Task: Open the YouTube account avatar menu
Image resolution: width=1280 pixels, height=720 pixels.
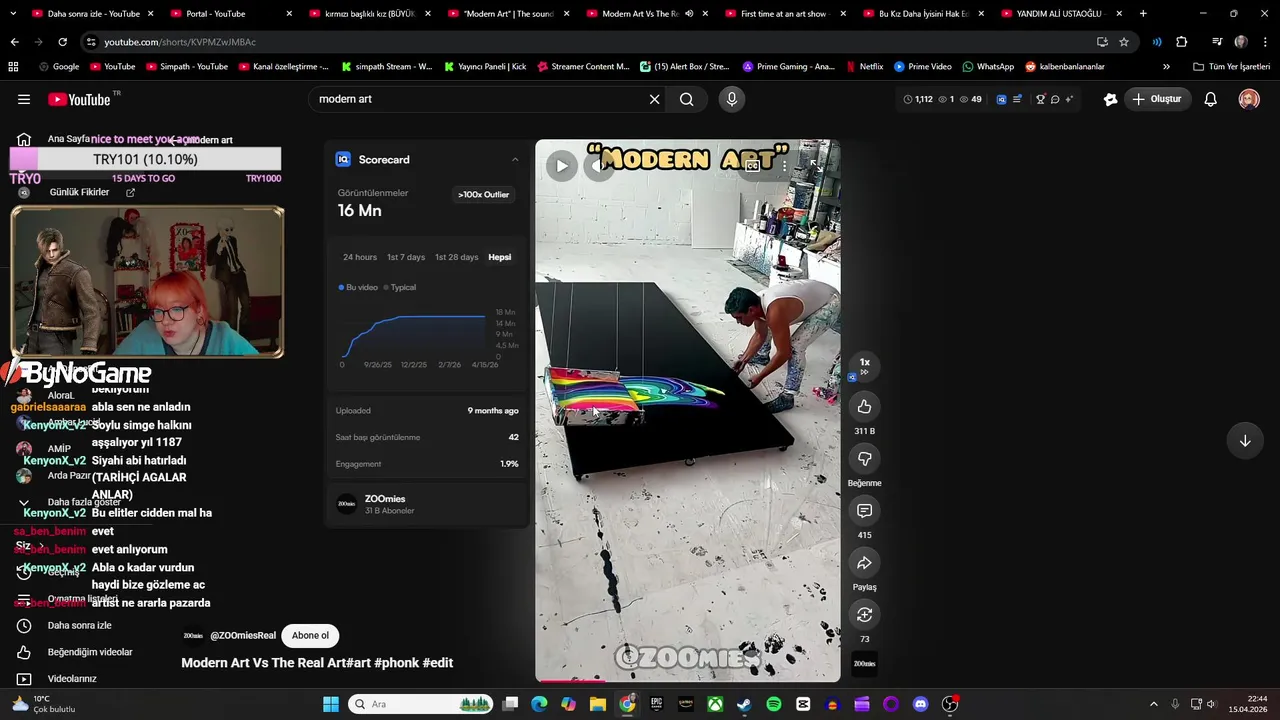Action: coord(1249,99)
